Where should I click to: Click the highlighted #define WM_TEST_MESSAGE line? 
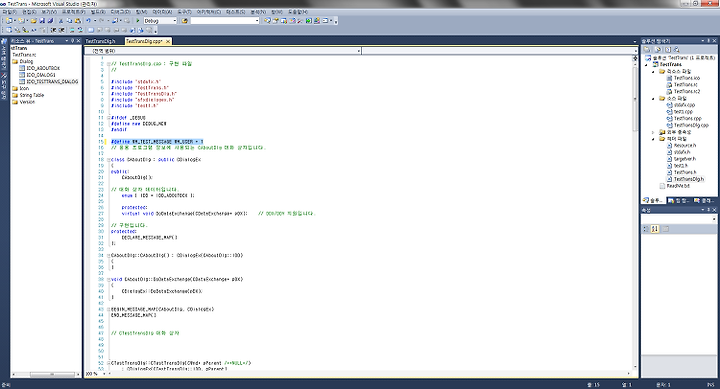(157, 142)
